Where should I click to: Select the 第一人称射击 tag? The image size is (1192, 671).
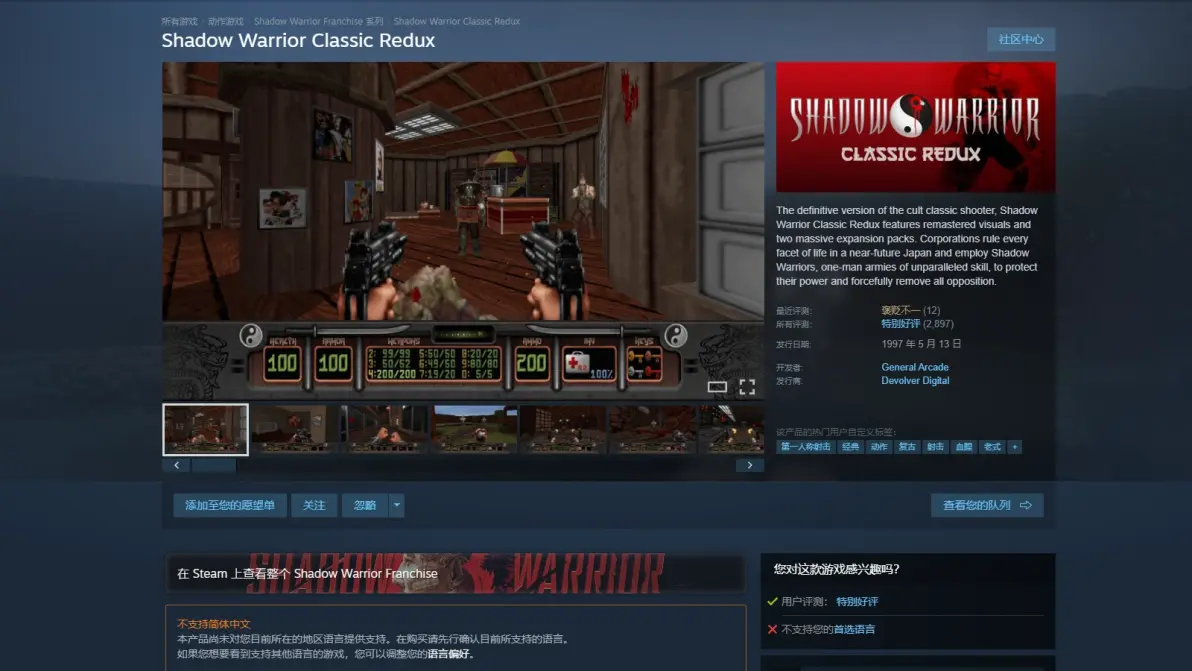coord(805,447)
